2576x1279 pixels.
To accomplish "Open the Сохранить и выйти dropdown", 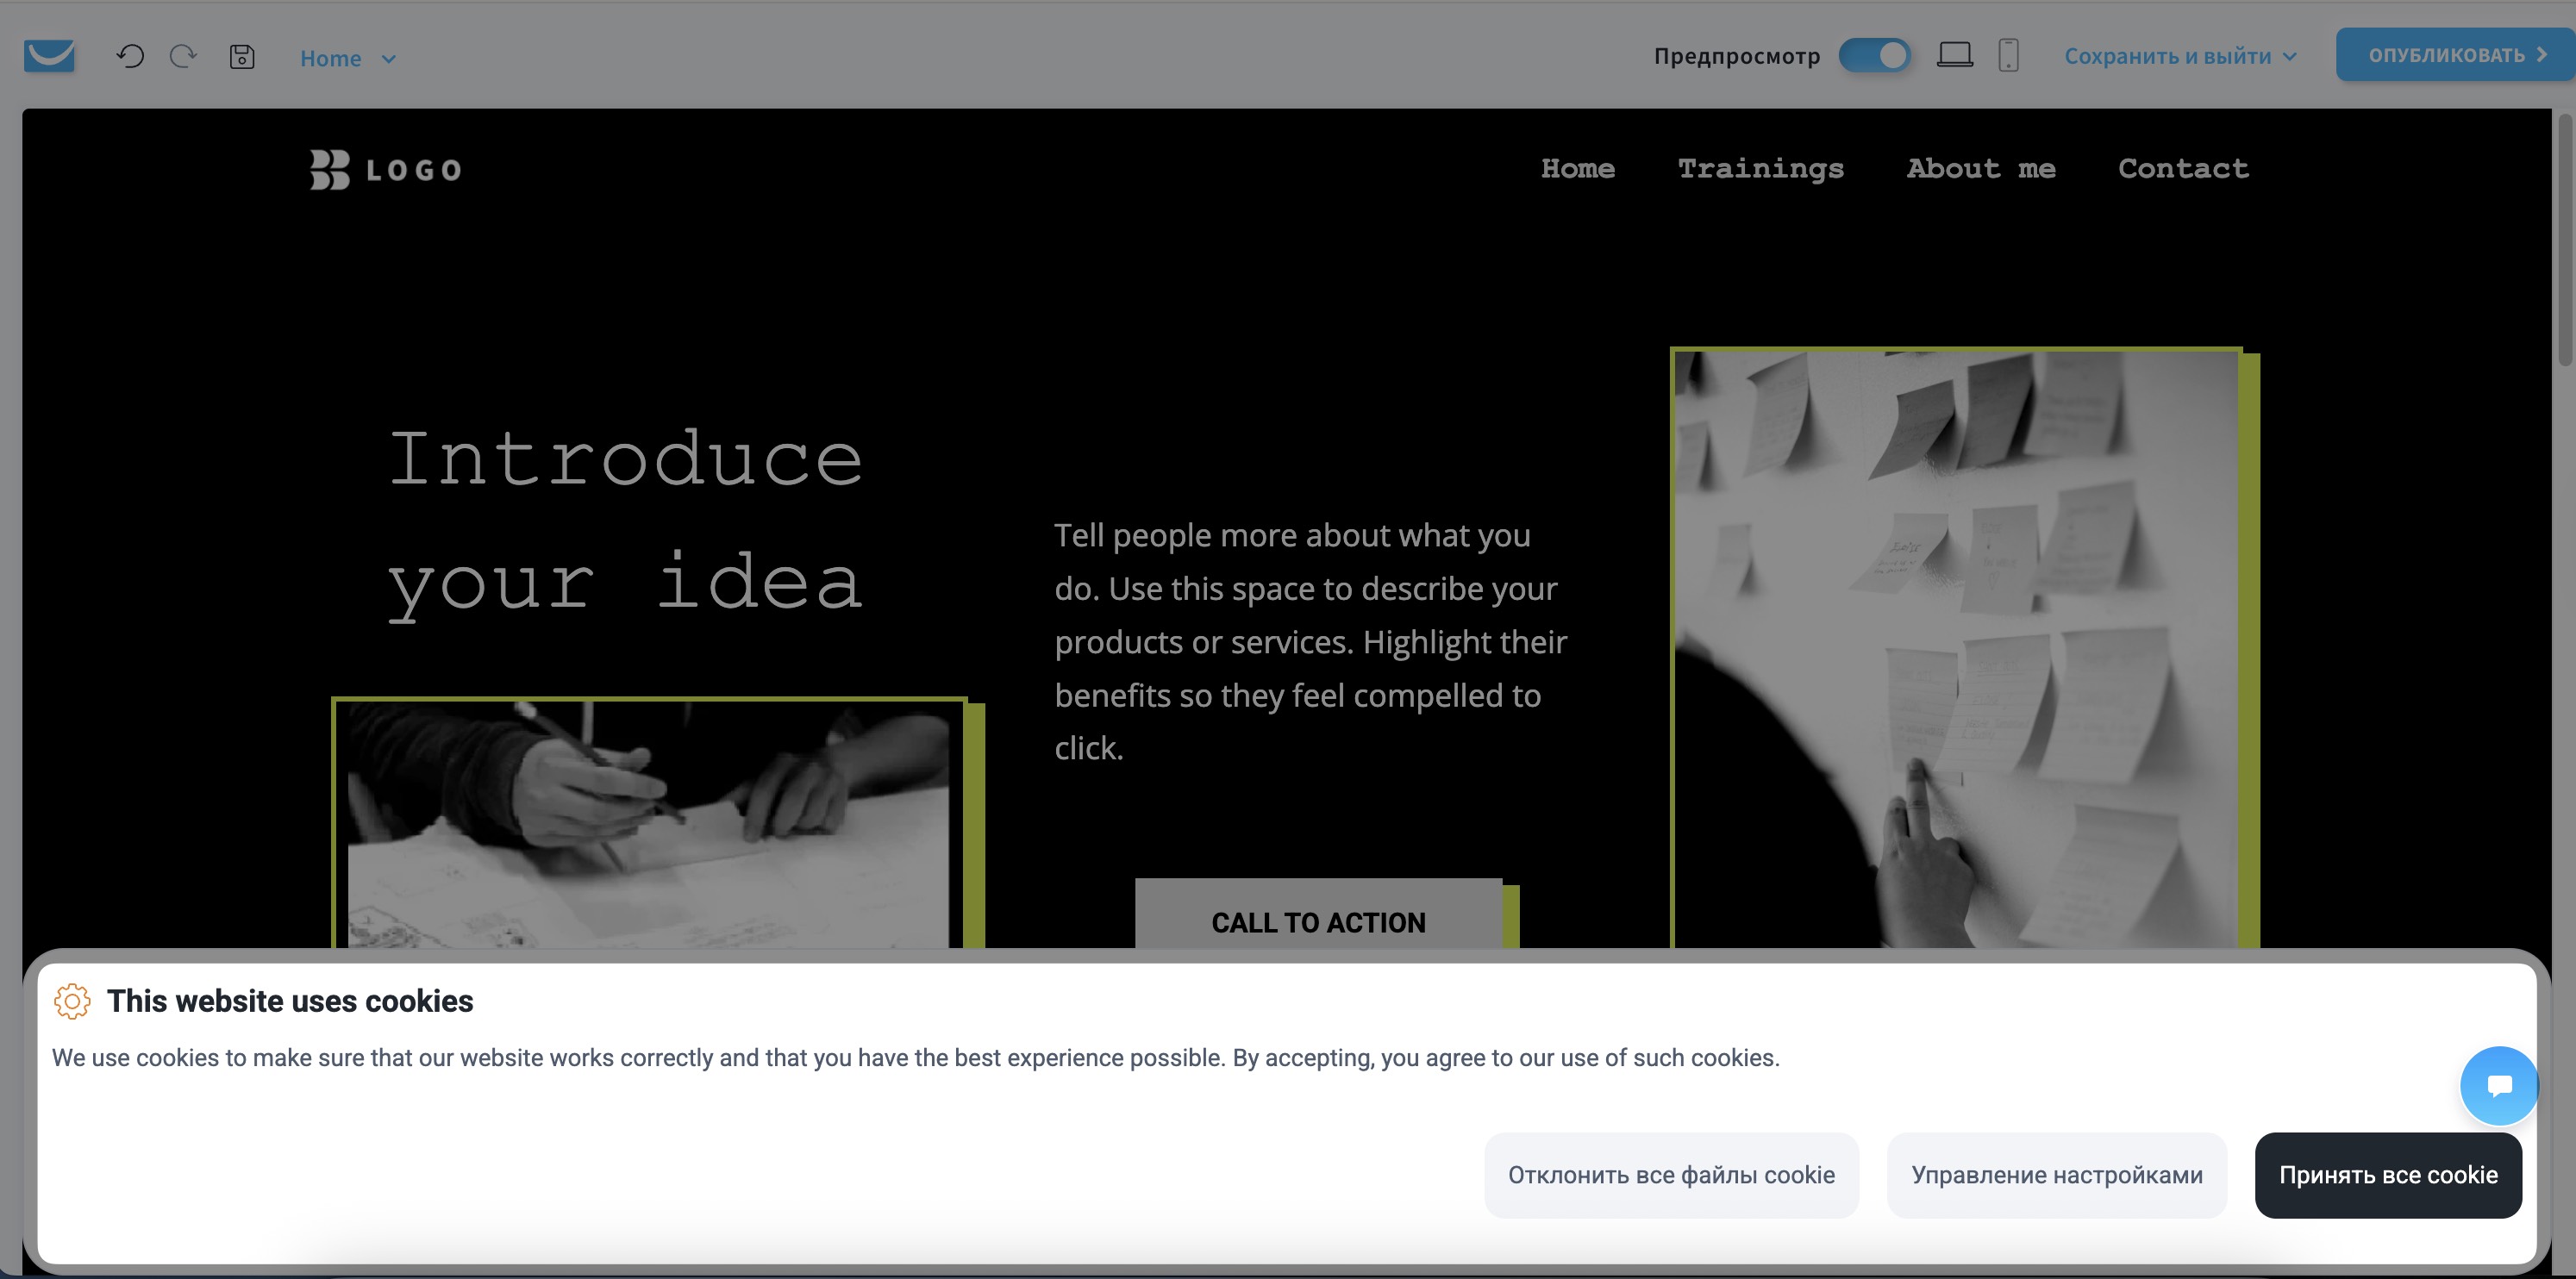I will (2180, 56).
